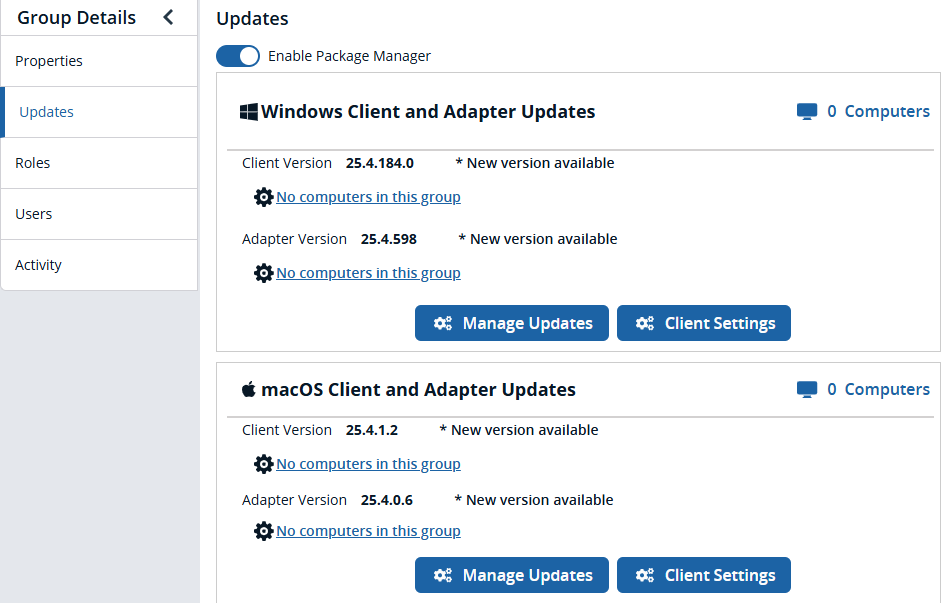Click the gear icon beside macOS Client Version link
Image resolution: width=945 pixels, height=603 pixels.
coord(263,464)
